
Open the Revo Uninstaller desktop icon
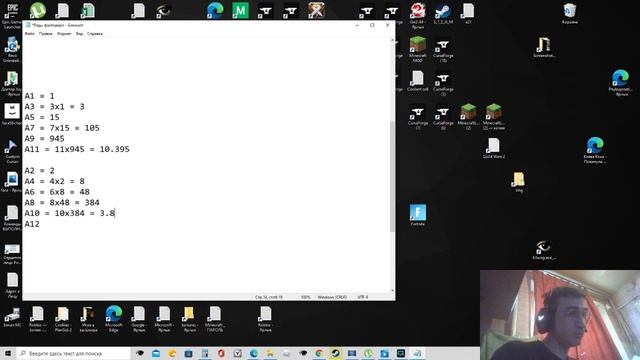[12, 49]
